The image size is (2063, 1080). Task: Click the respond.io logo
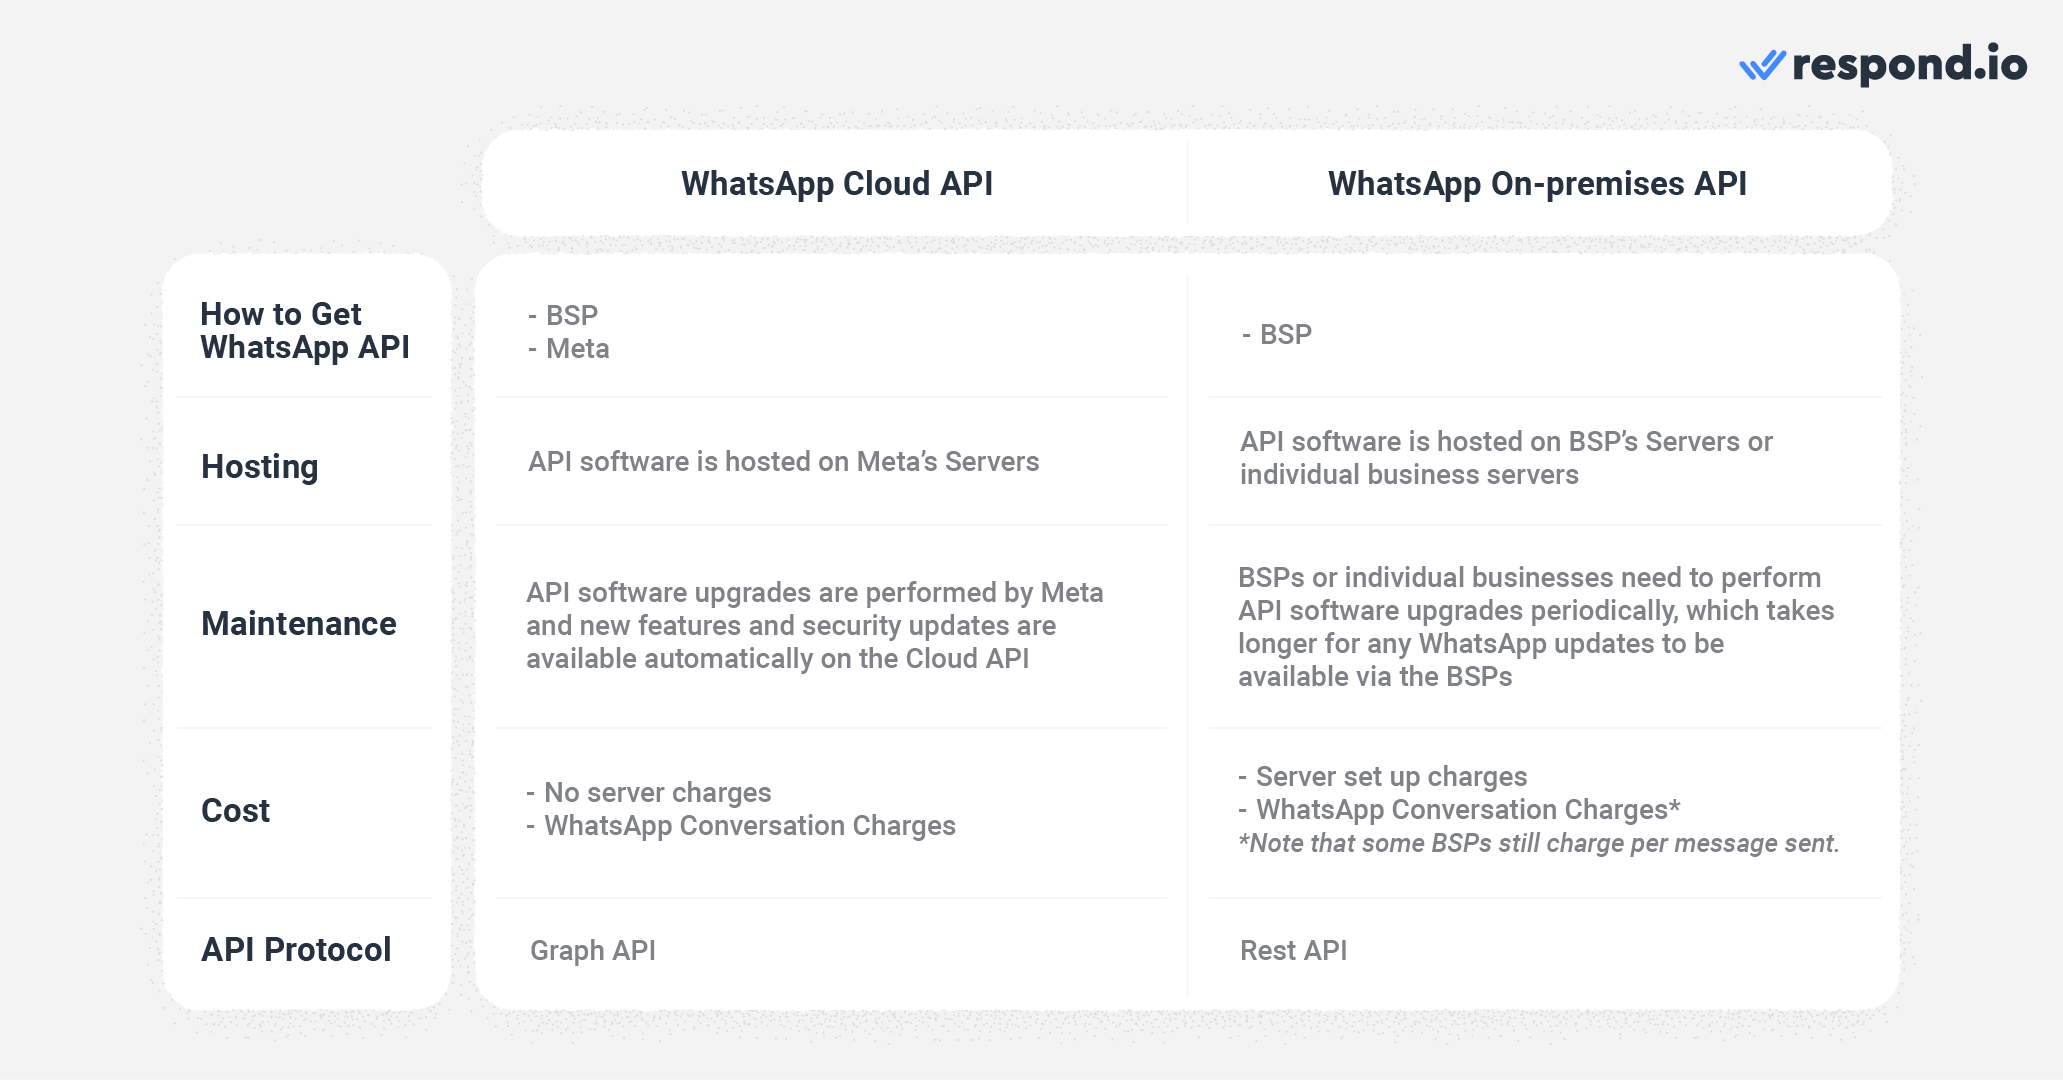(x=1883, y=65)
